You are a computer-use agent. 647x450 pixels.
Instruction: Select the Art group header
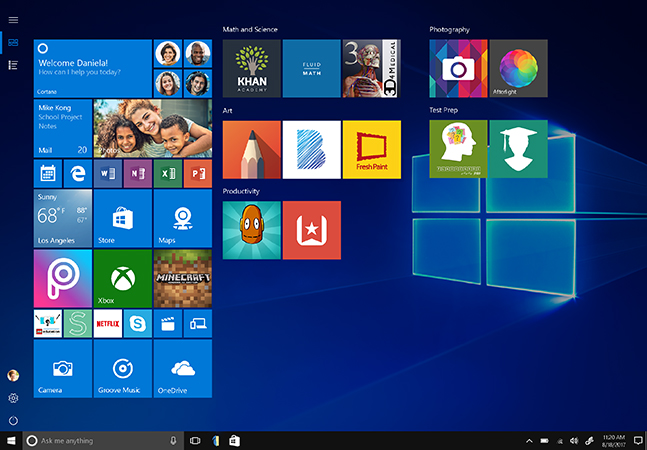point(227,110)
